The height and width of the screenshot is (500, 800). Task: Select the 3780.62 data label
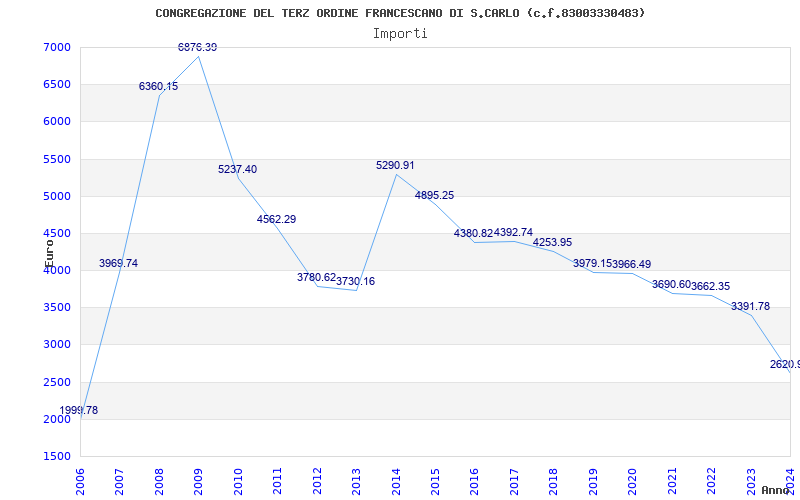pos(316,278)
